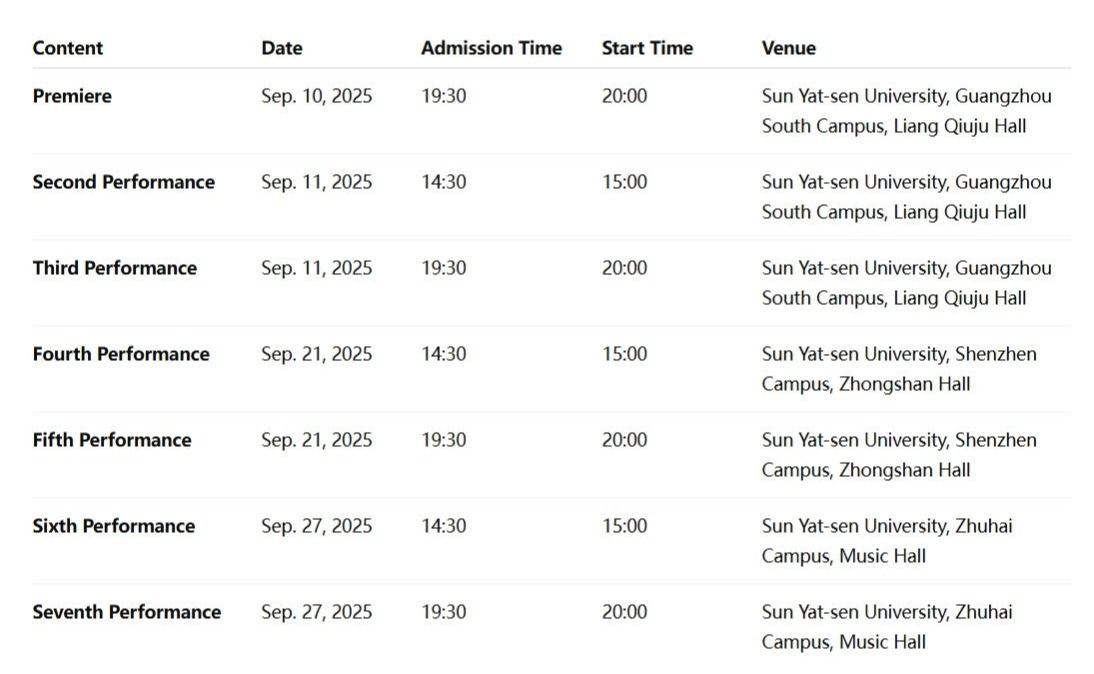Select the Seventh Performance row label

point(126,612)
